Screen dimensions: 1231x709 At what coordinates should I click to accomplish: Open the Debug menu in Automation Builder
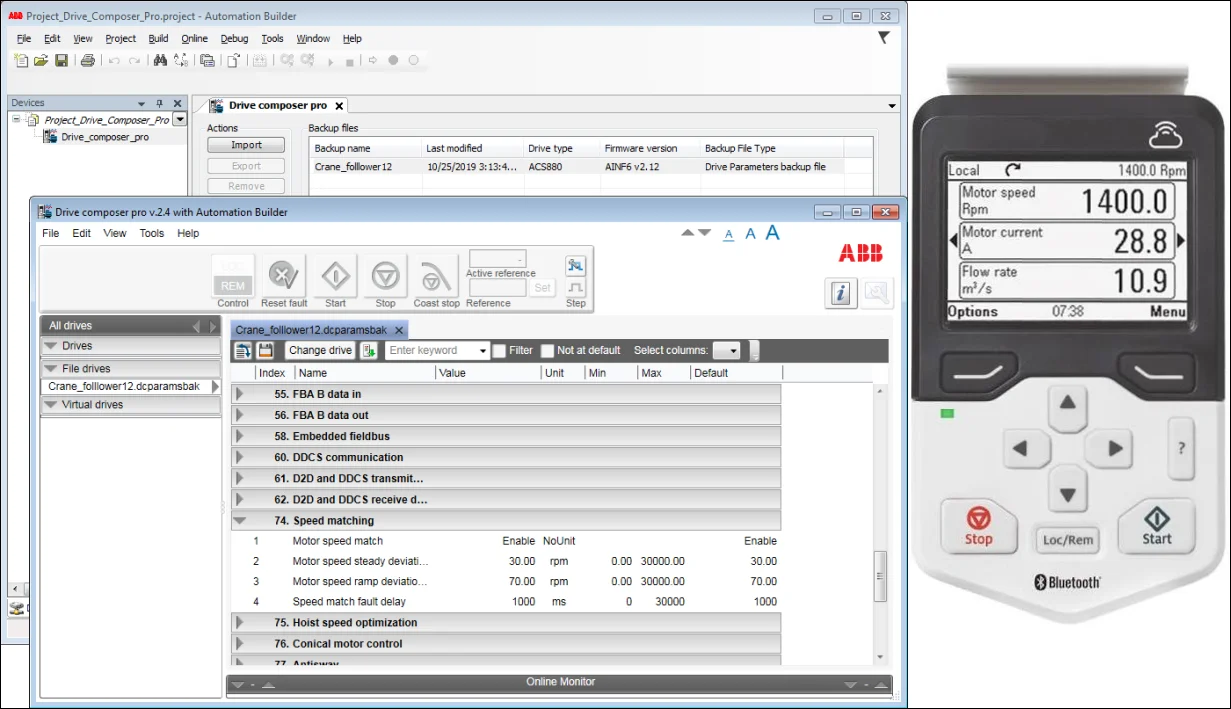[x=235, y=39]
